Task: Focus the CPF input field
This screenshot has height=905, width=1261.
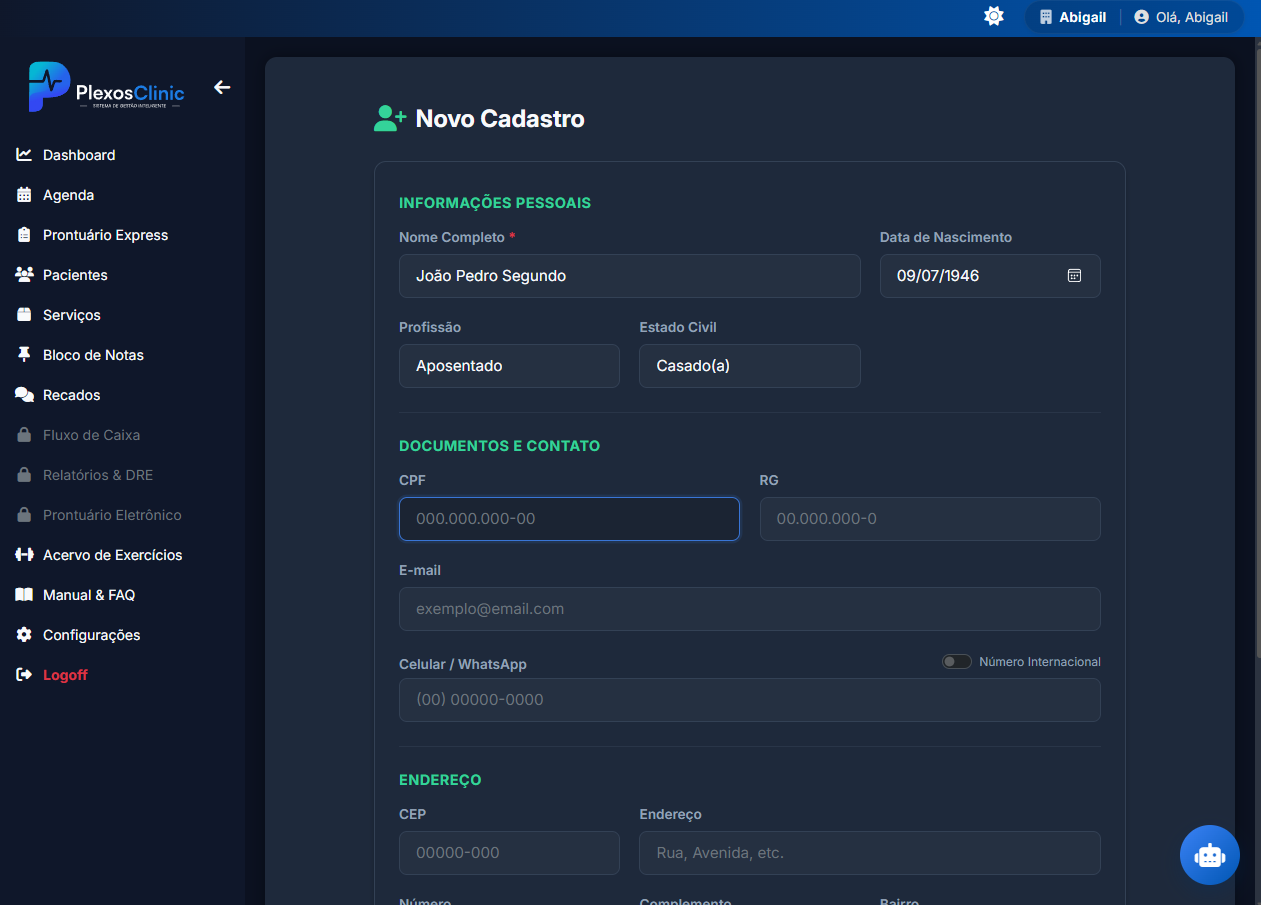Action: [569, 519]
